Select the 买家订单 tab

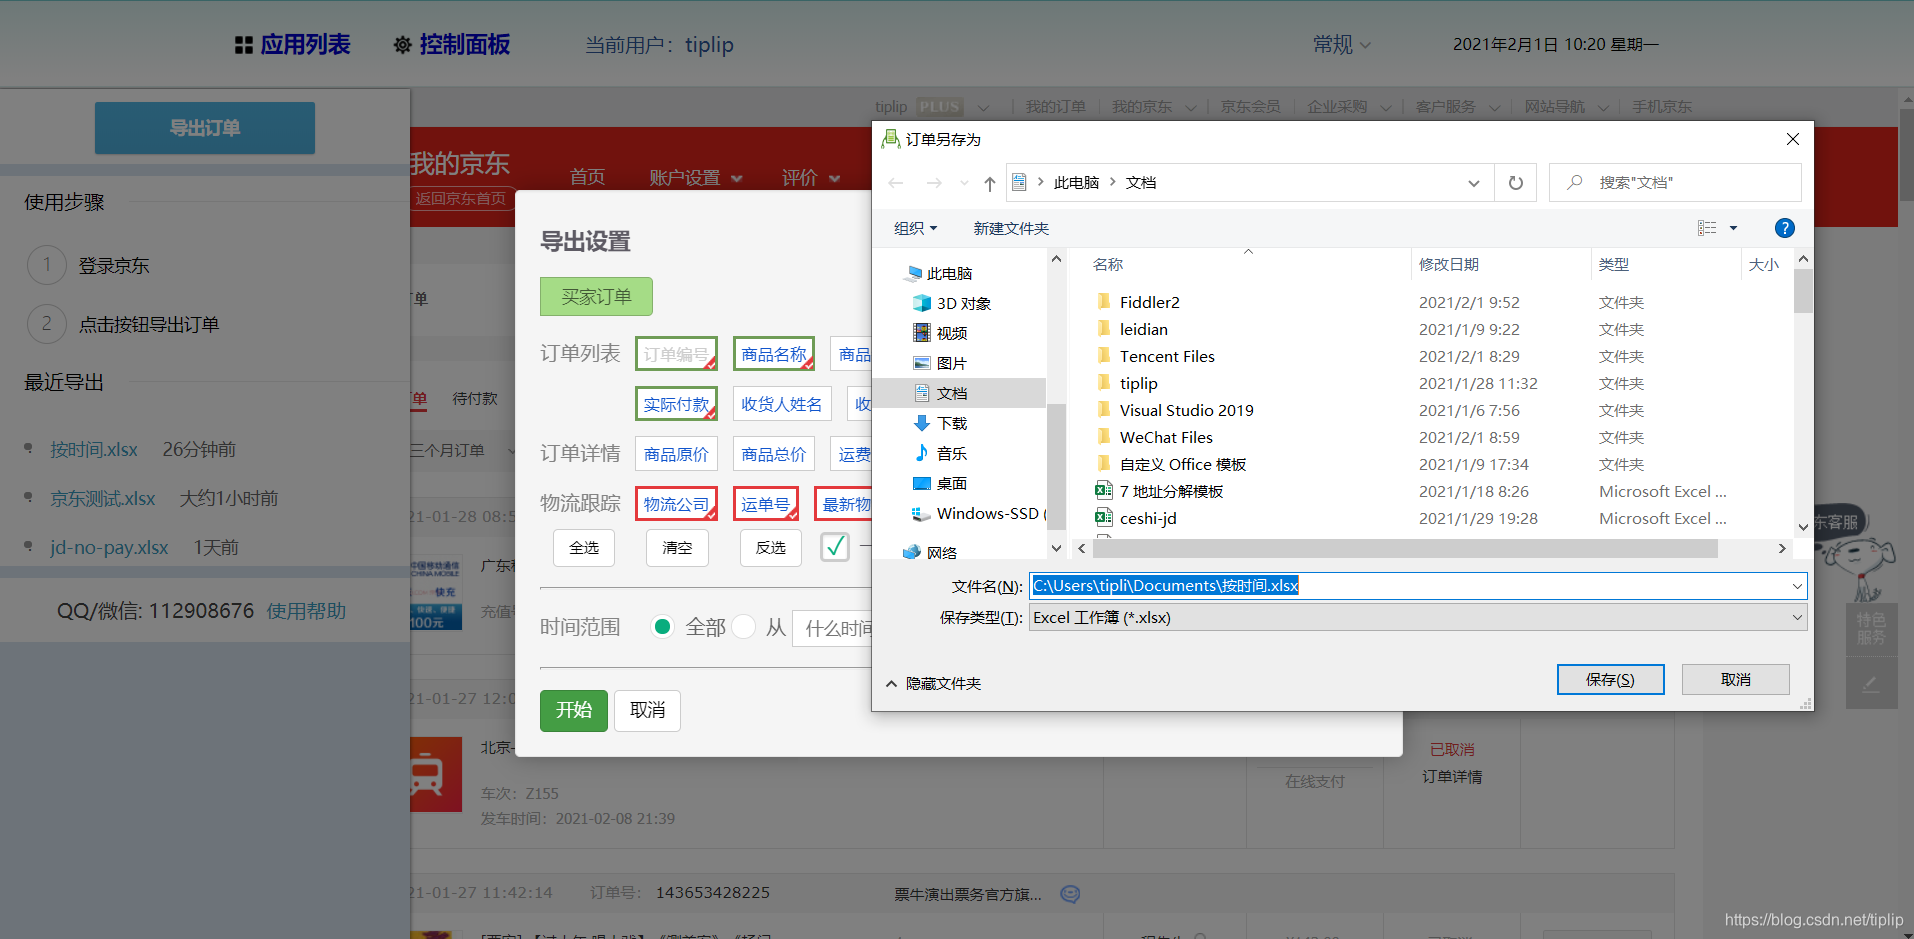coord(596,296)
